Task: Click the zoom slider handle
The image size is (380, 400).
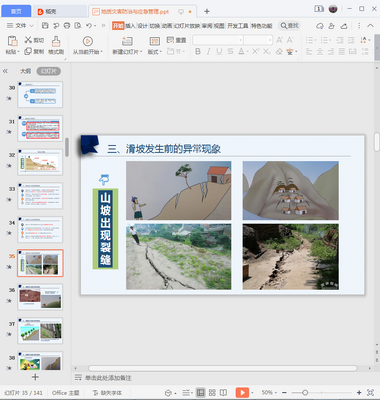Action: click(x=305, y=393)
